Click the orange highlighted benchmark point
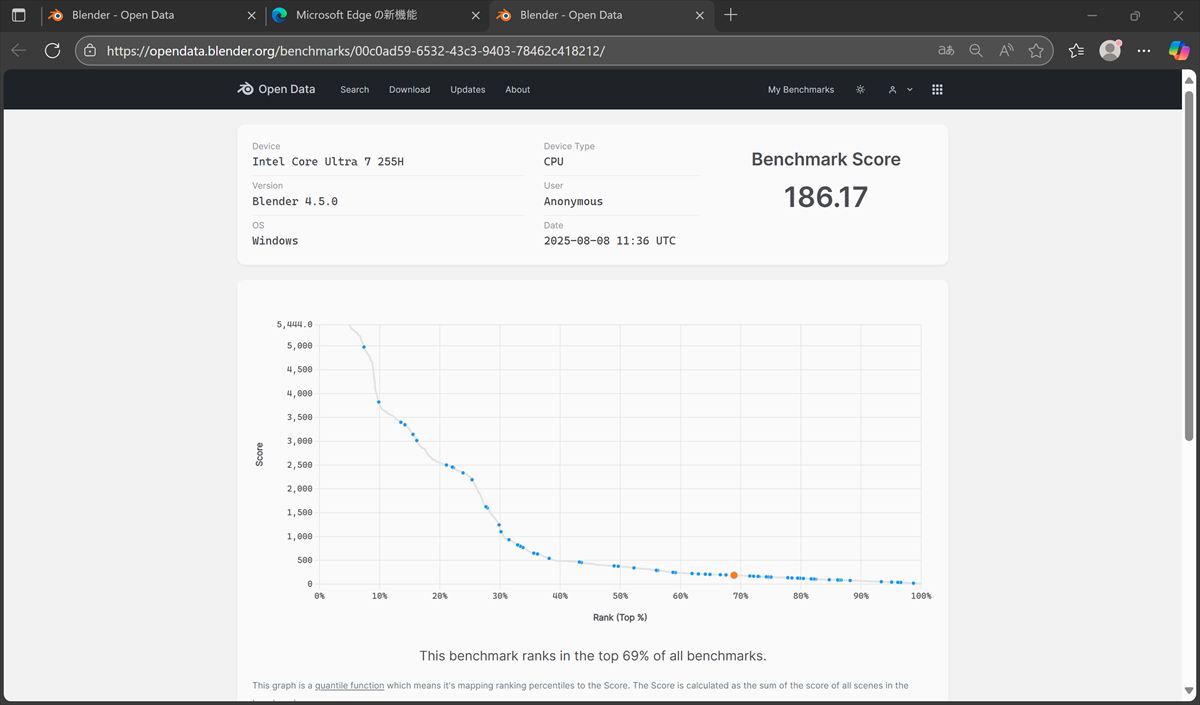The height and width of the screenshot is (705, 1200). pos(734,575)
